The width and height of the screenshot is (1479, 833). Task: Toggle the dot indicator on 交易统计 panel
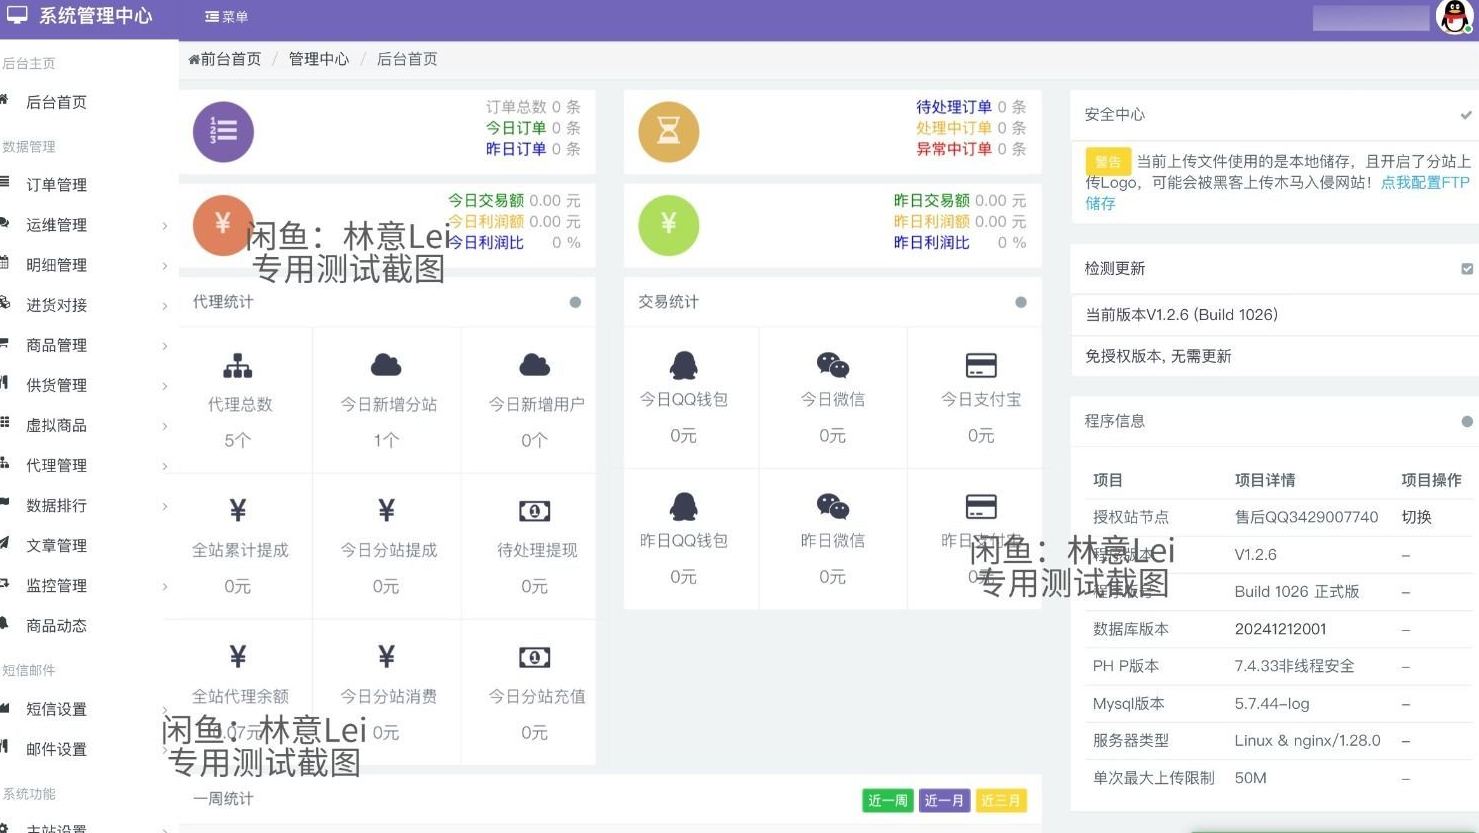coord(1020,302)
